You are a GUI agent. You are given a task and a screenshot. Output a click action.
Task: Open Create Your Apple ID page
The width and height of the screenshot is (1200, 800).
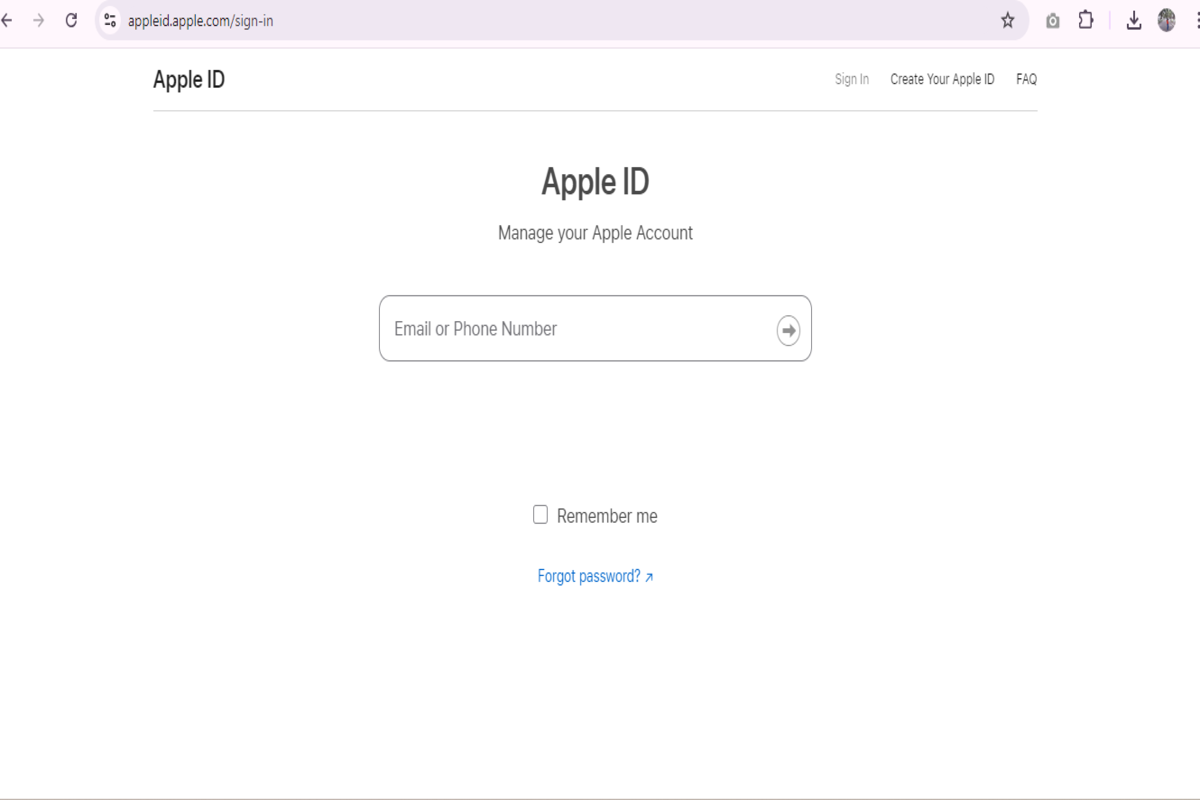tap(942, 79)
